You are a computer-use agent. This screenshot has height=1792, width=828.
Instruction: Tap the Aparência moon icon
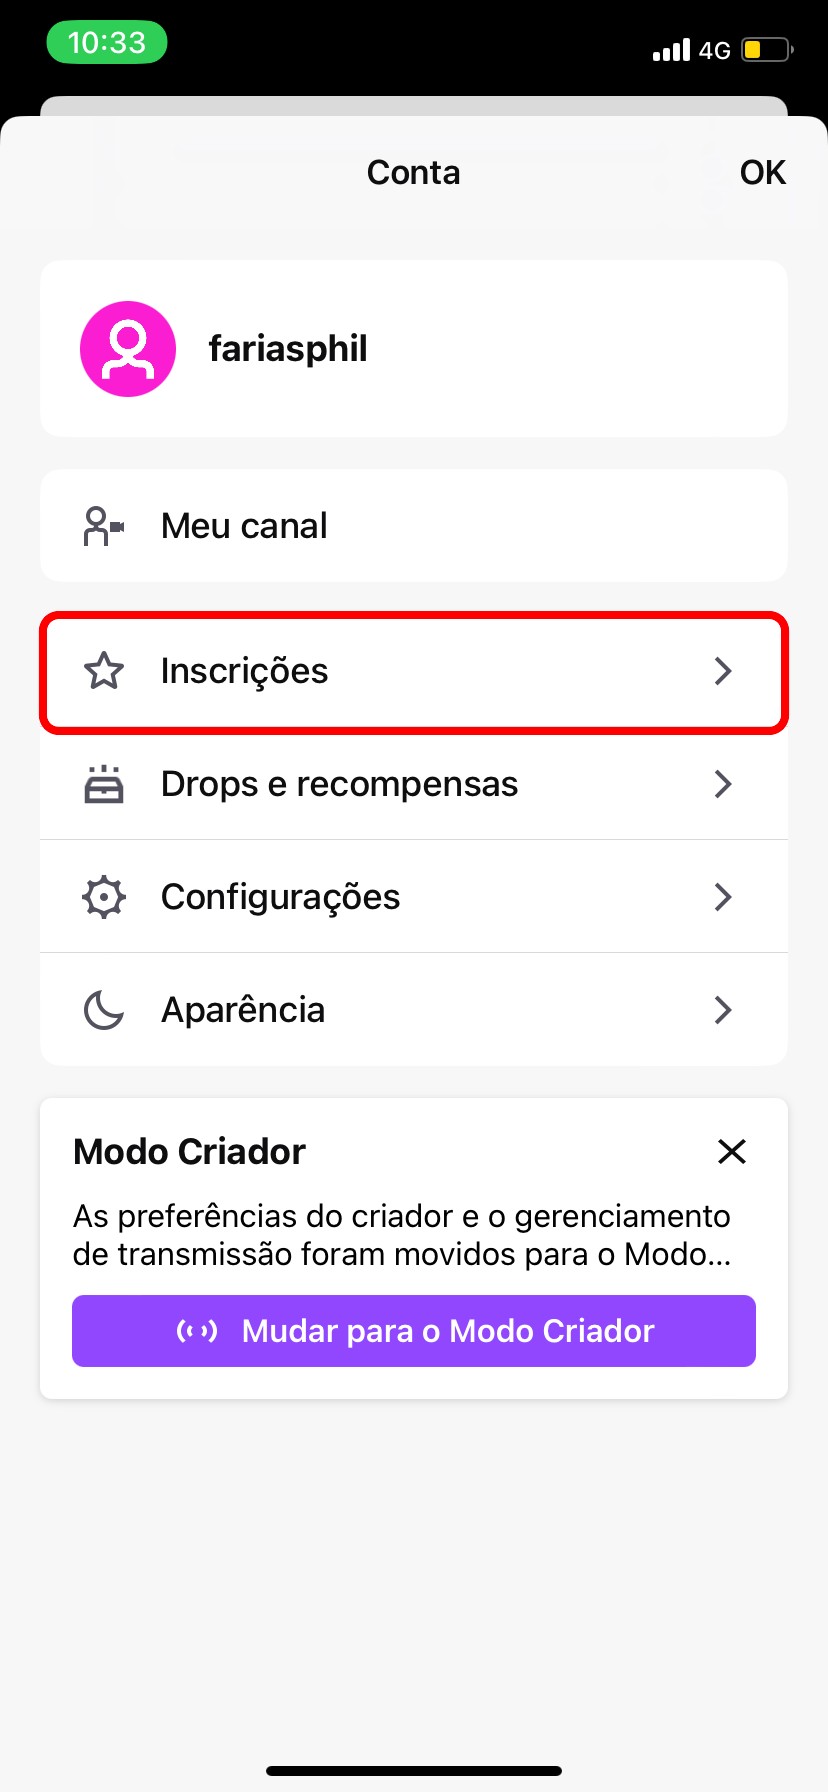[x=104, y=1010]
